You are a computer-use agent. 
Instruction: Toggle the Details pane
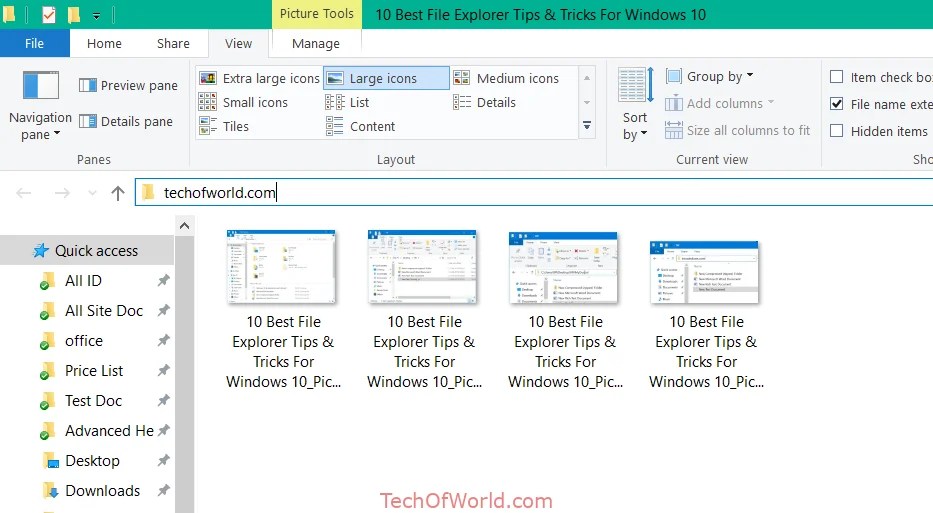126,121
